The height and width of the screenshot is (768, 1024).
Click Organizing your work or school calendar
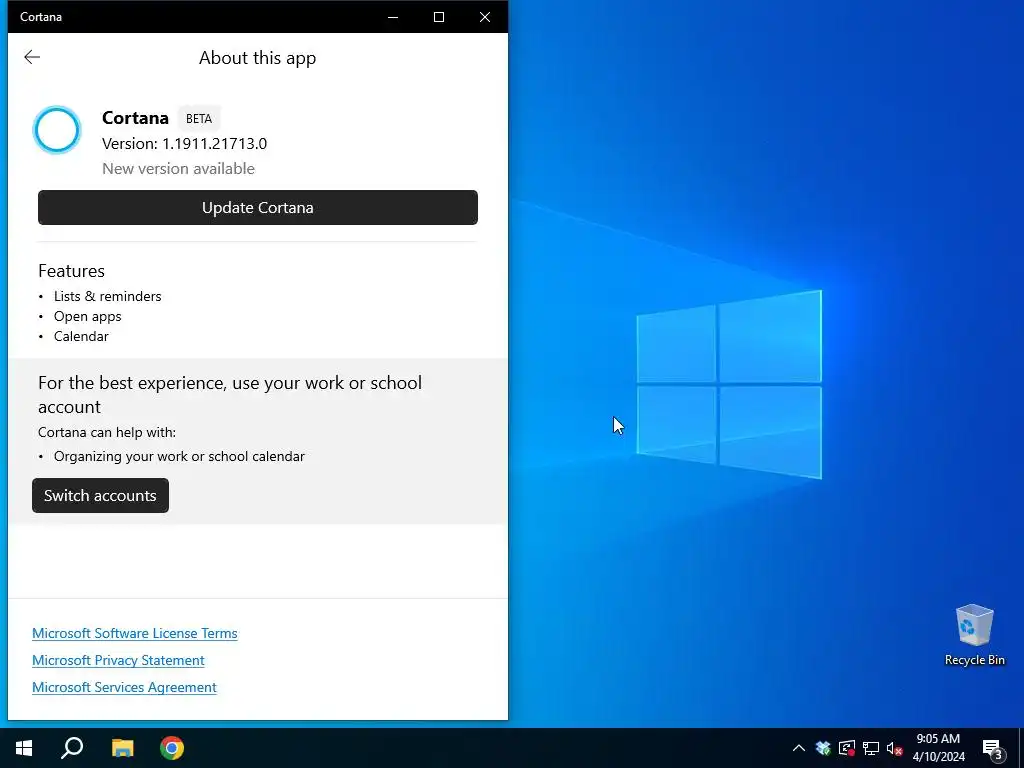point(180,456)
